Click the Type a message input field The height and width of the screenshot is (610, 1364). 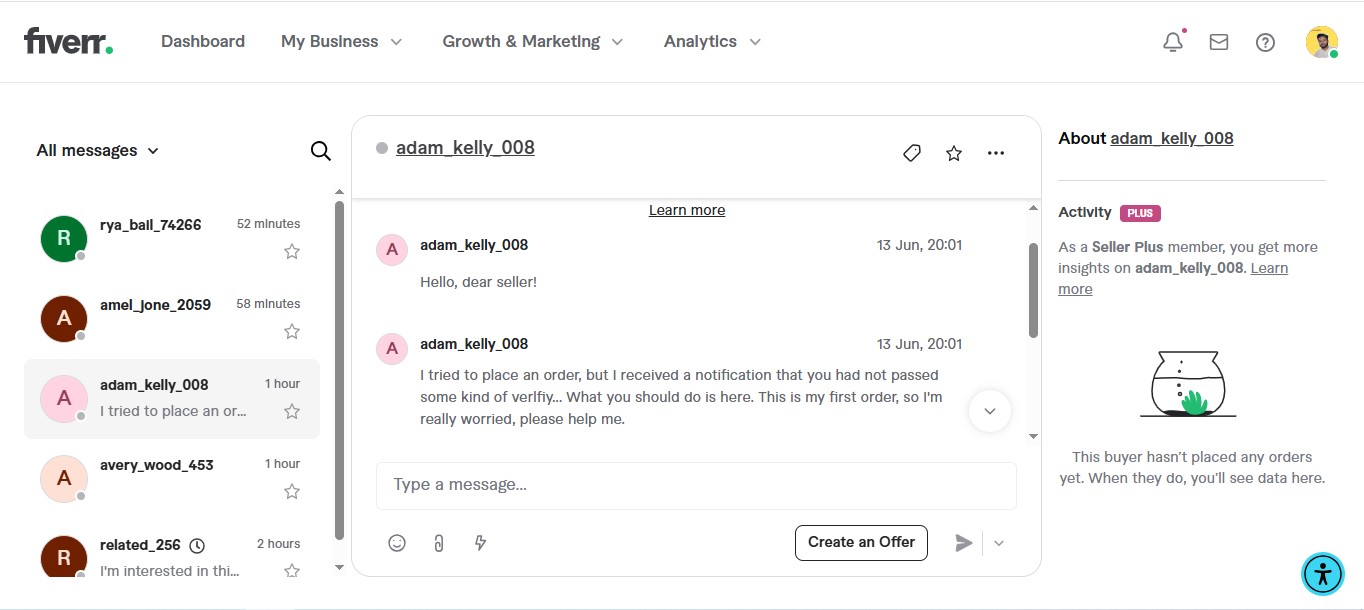click(x=696, y=485)
